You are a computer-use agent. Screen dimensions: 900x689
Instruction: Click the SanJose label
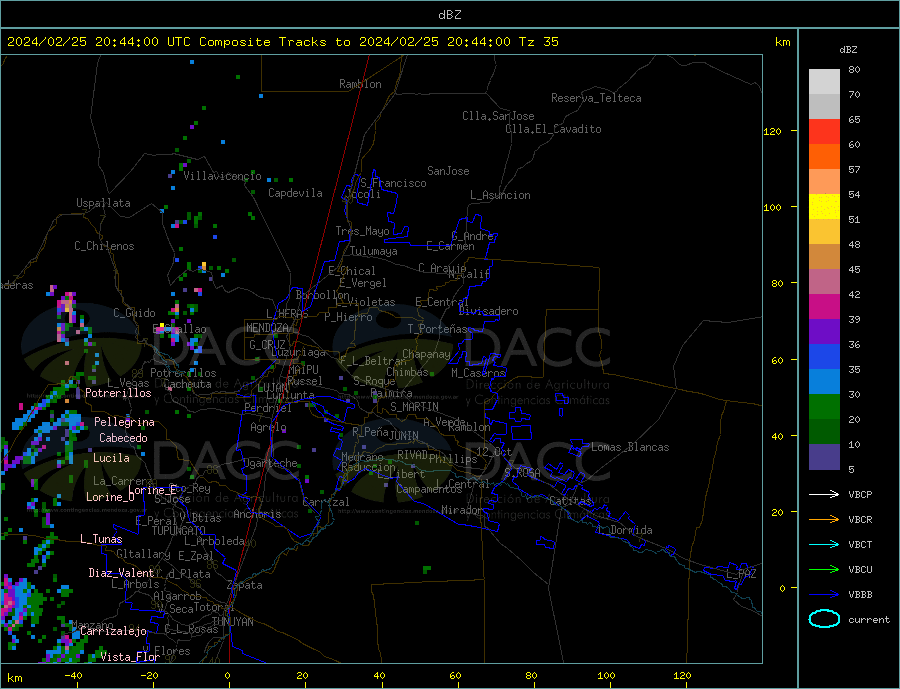[x=448, y=171]
